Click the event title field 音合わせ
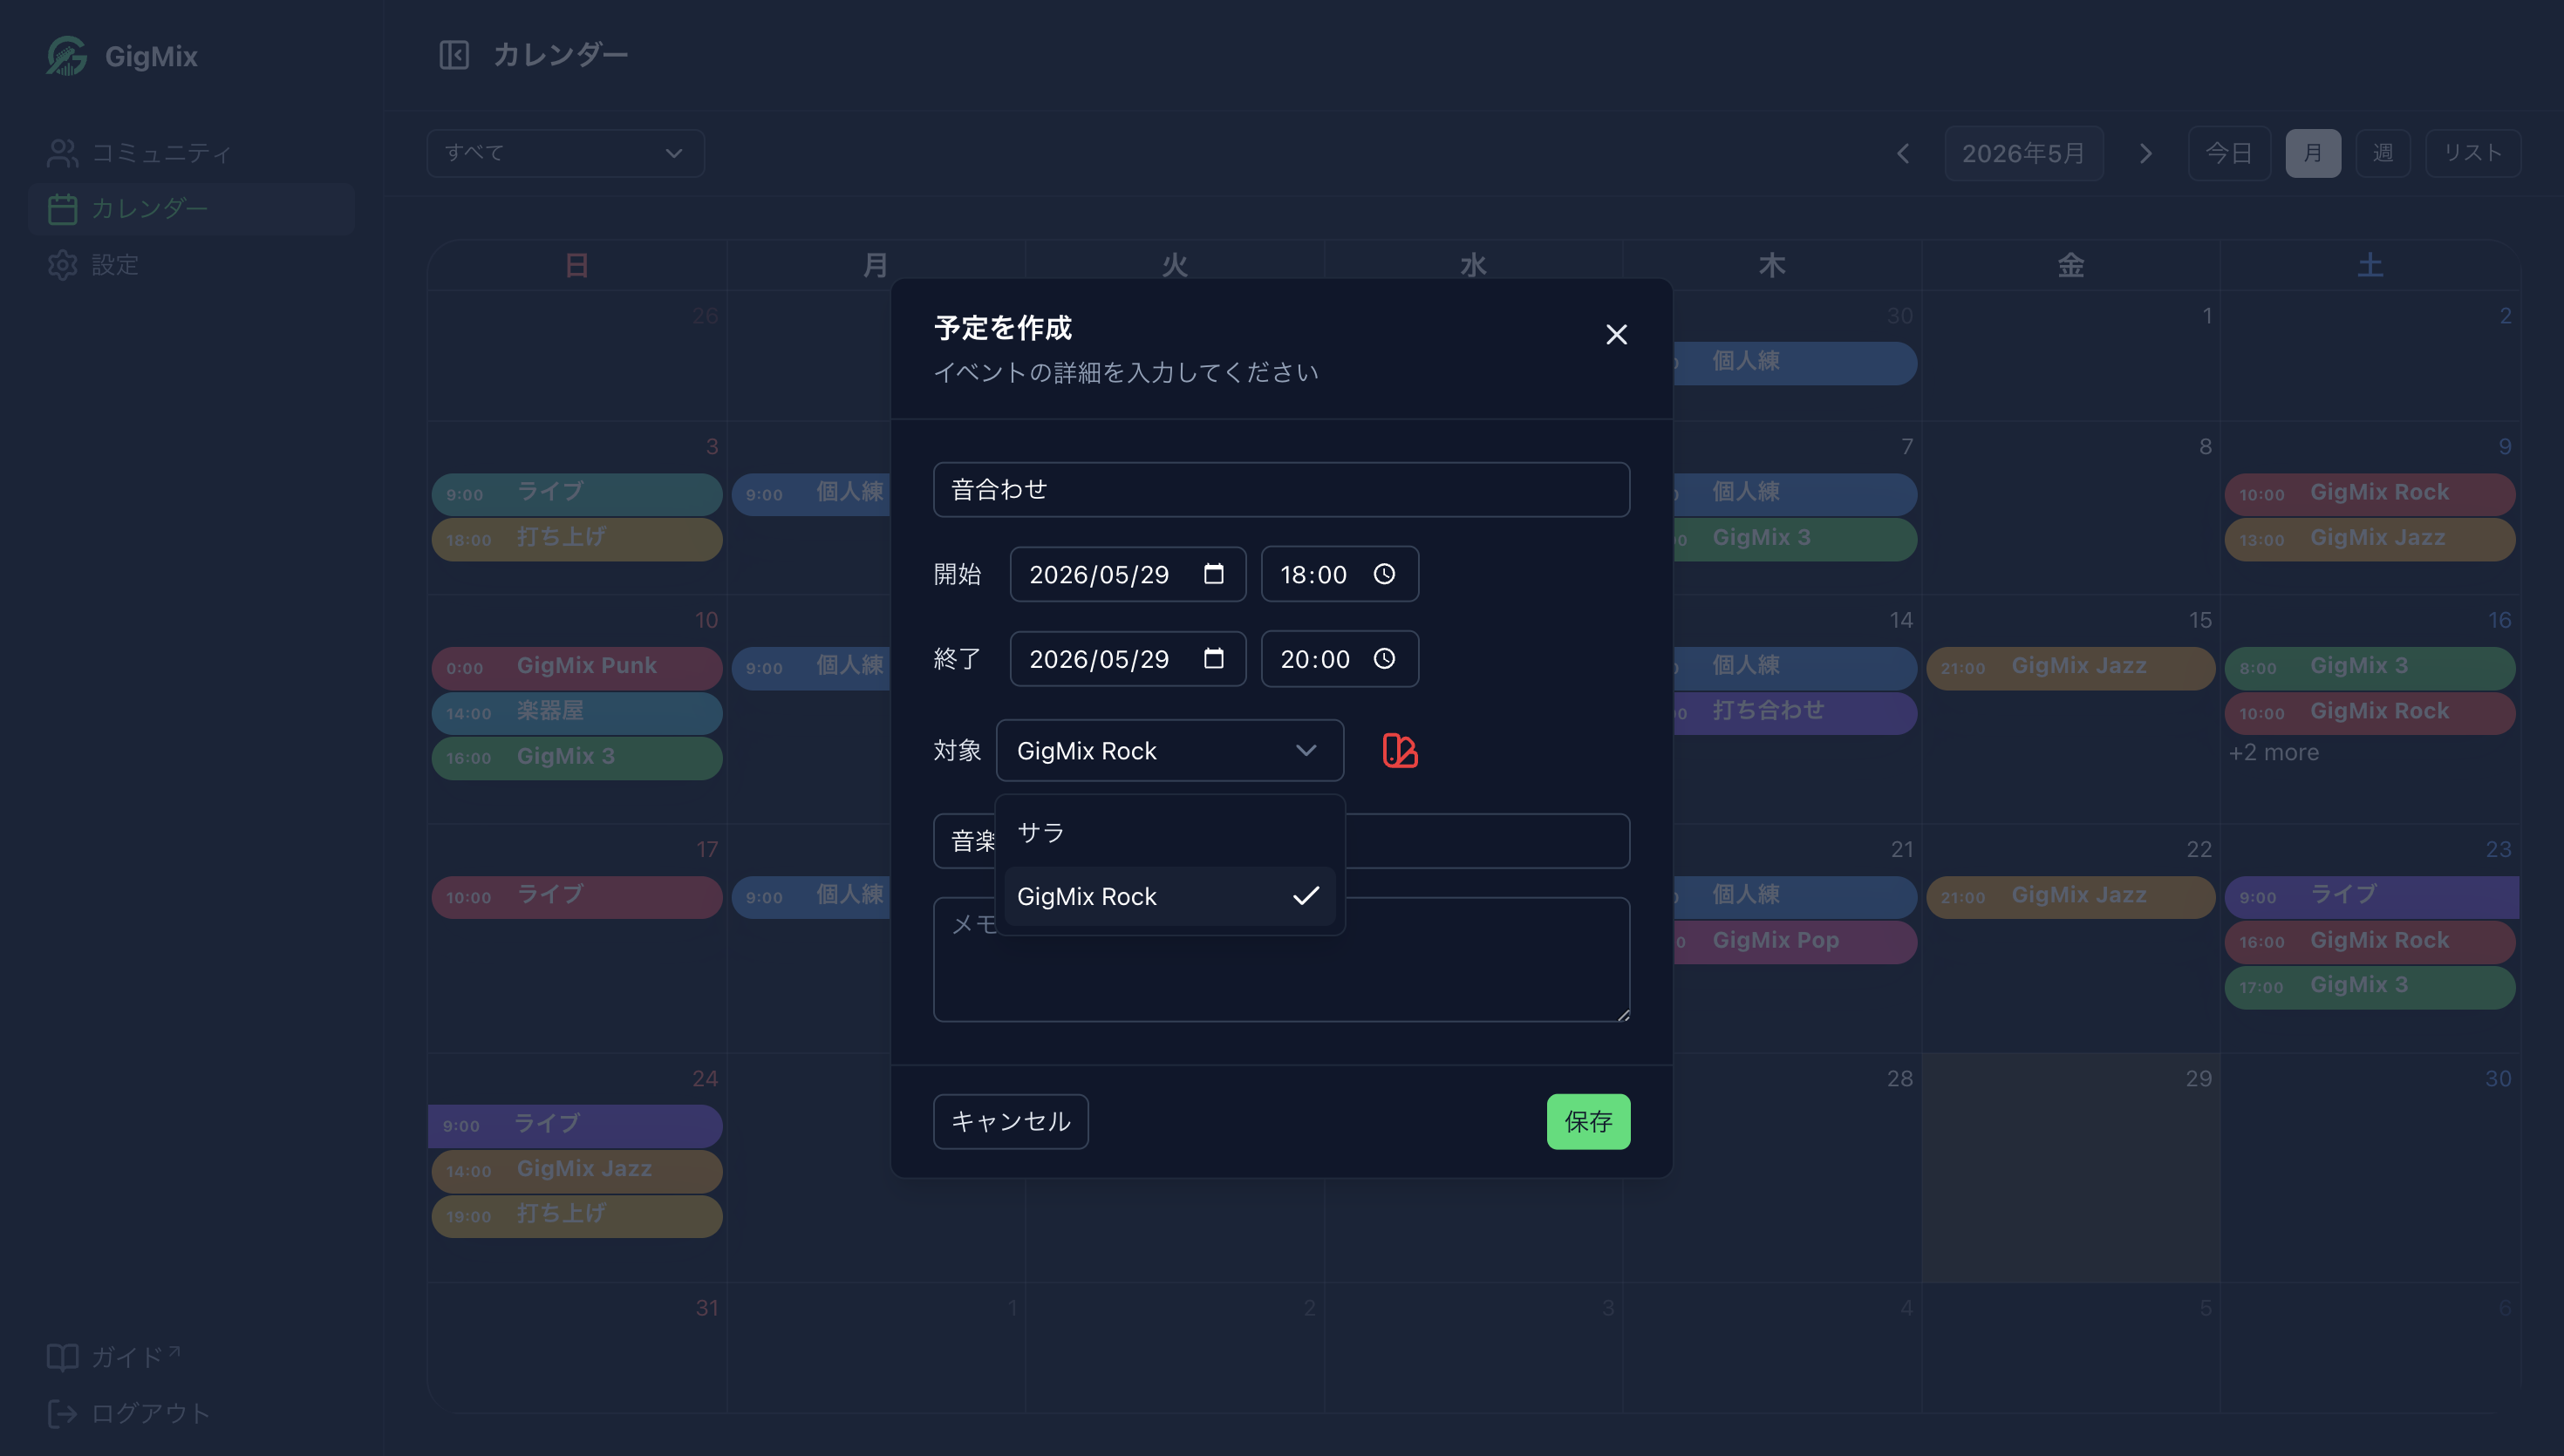Viewport: 2564px width, 1456px height. 1281,489
